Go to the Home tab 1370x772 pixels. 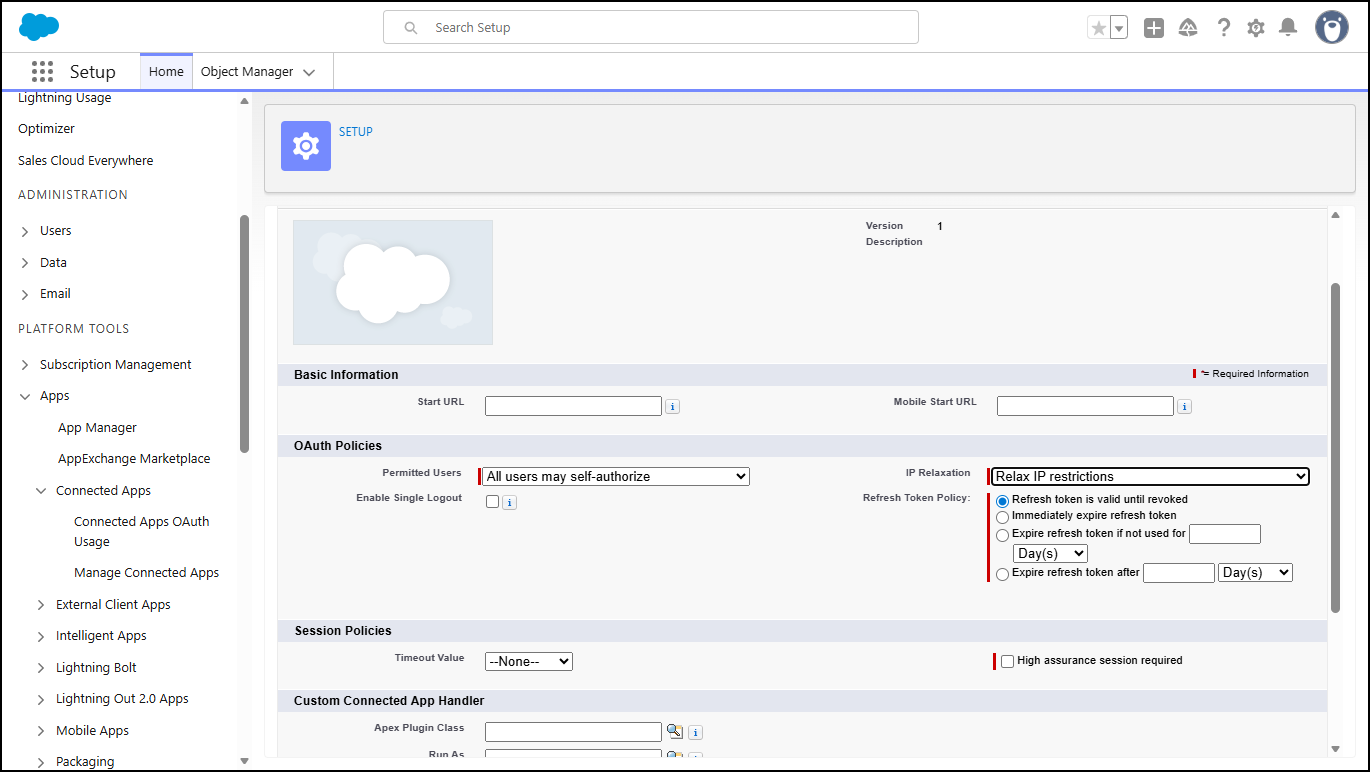[x=166, y=72]
